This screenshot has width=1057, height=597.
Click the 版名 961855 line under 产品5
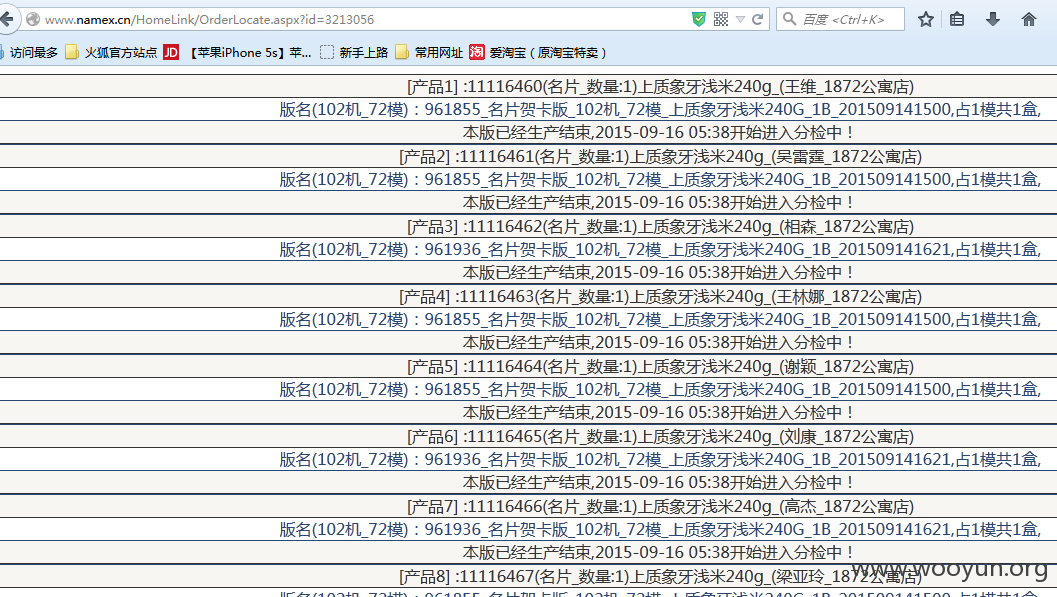click(660, 390)
